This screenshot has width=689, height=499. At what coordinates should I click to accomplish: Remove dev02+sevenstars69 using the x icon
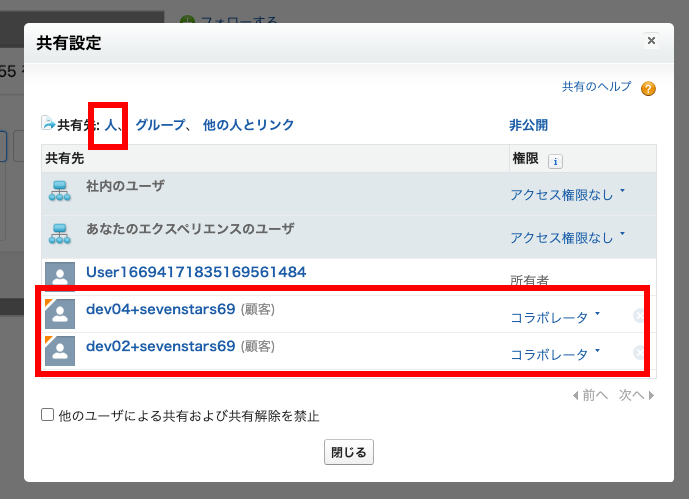[x=638, y=352]
